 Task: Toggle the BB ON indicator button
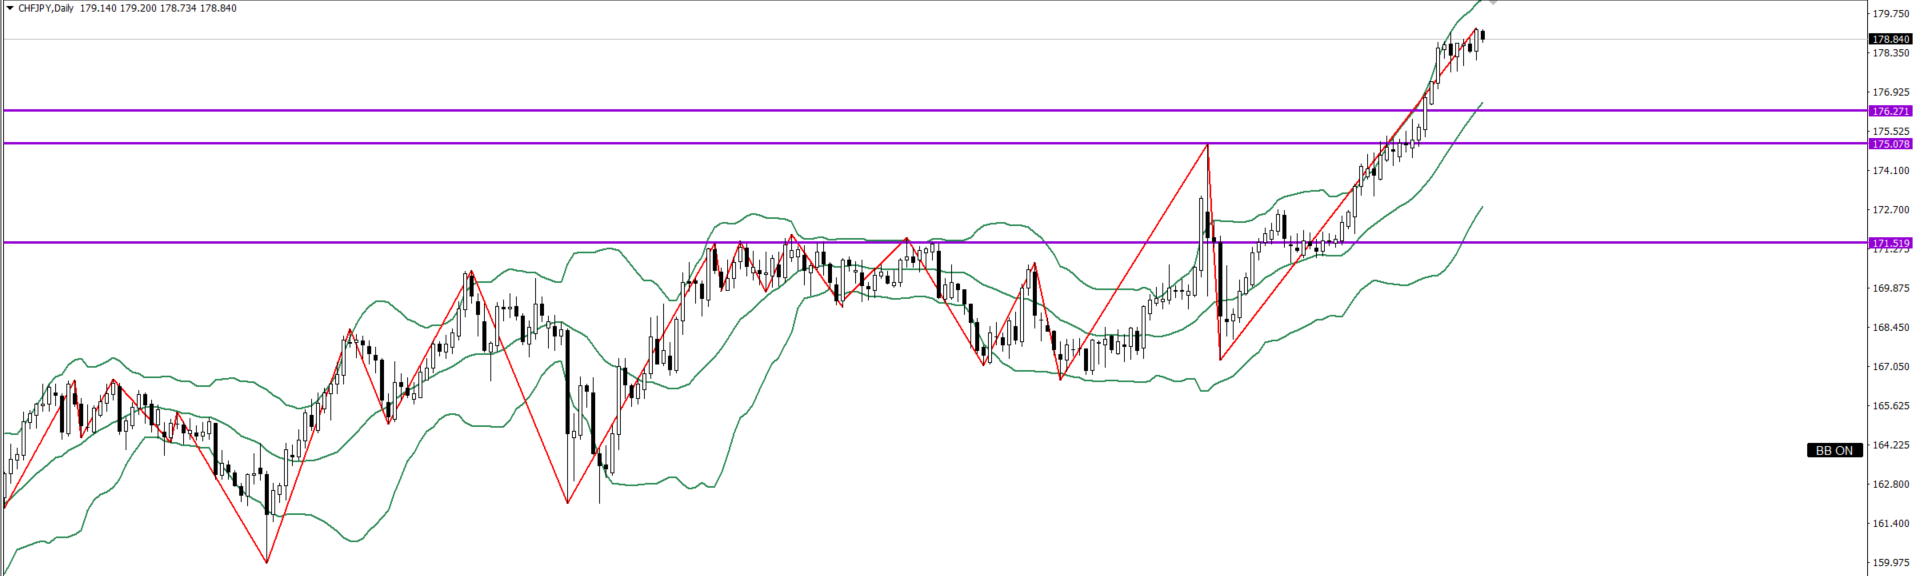[1833, 451]
